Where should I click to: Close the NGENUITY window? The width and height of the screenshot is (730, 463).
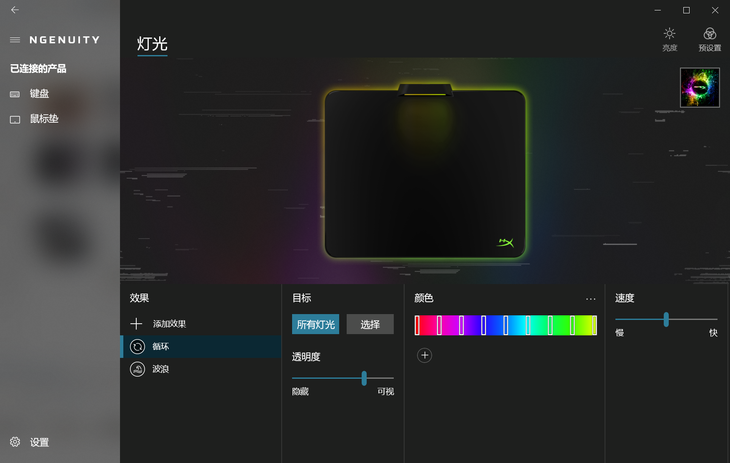click(x=715, y=10)
